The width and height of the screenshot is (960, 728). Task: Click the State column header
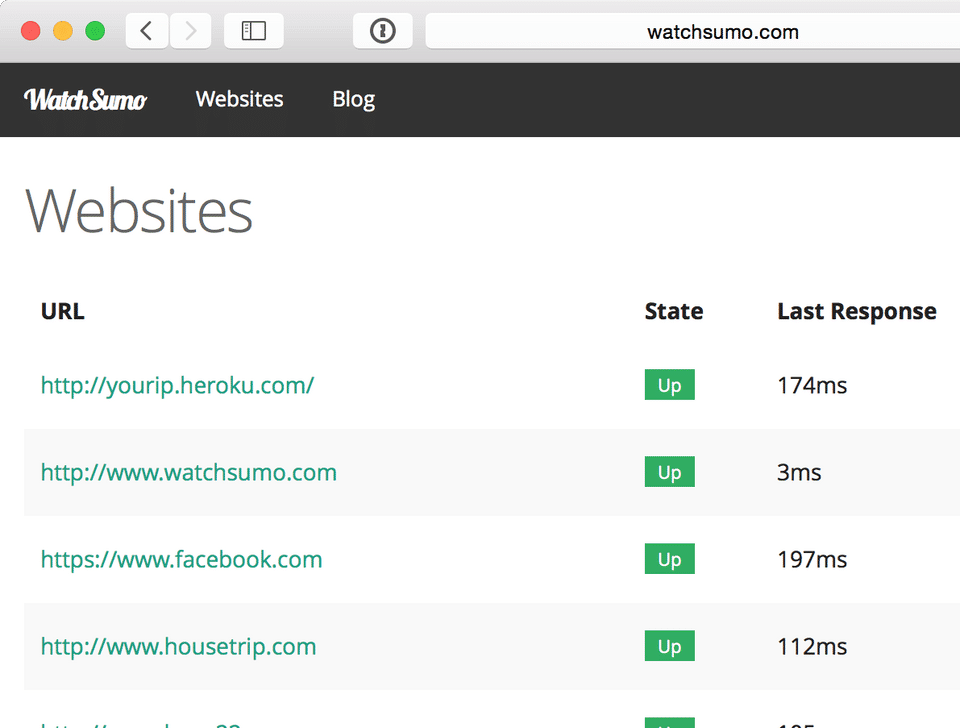point(673,312)
